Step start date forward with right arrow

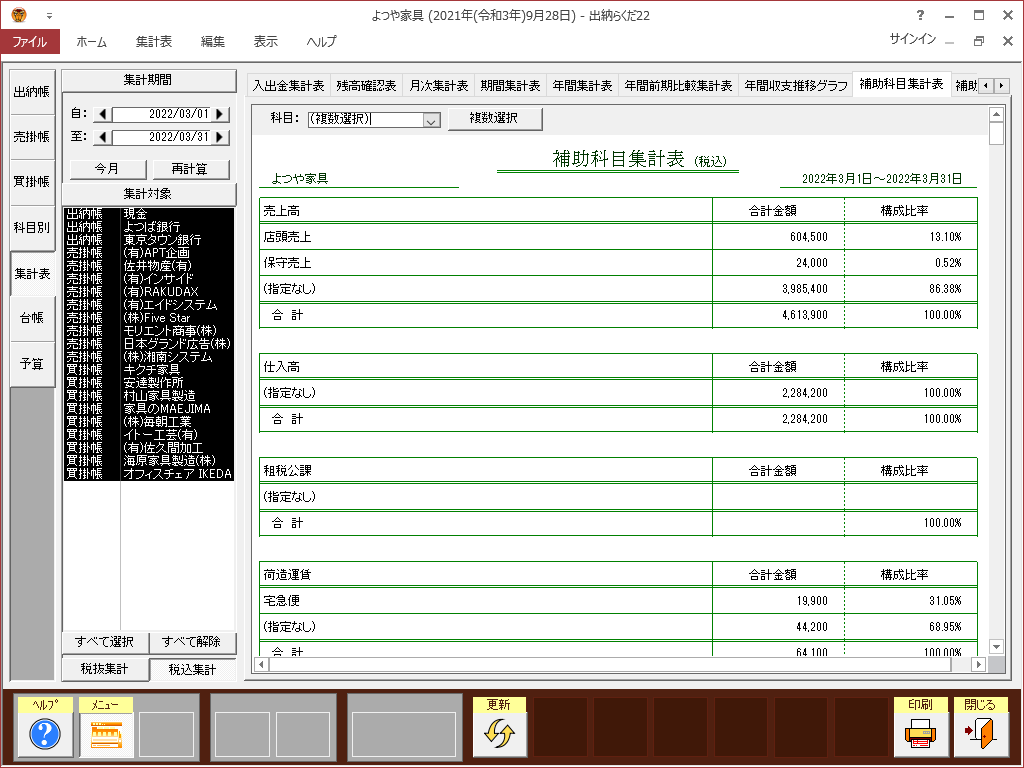(221, 114)
